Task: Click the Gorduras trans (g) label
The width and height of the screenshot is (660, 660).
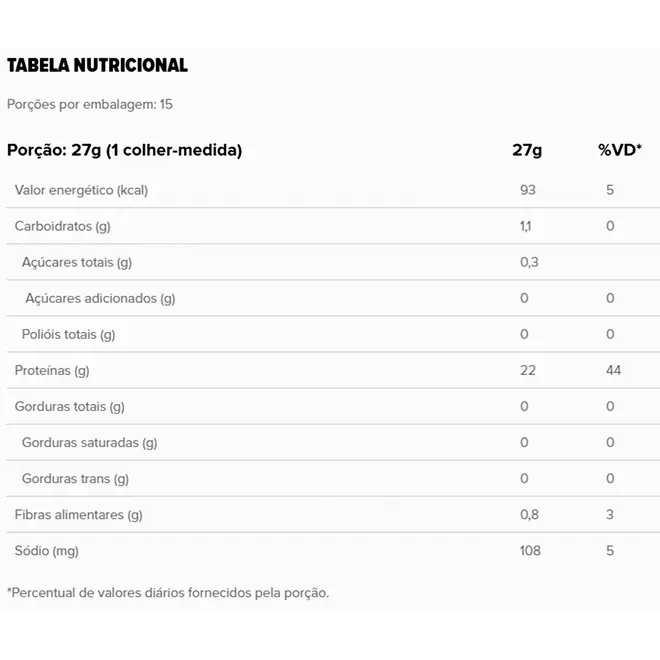Action: (75, 479)
